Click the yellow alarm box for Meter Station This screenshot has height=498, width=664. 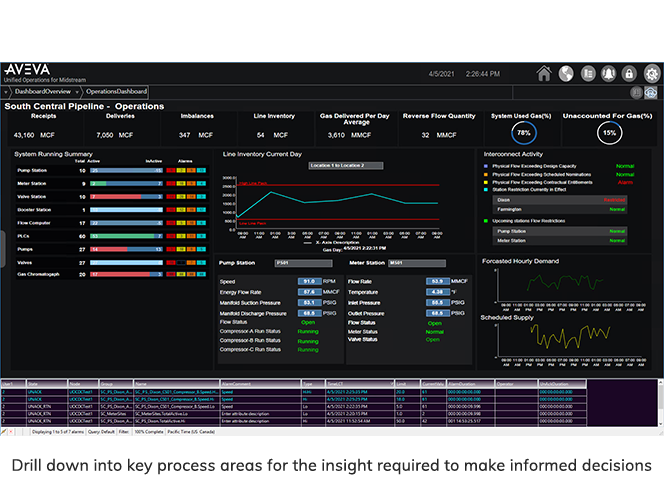[181, 183]
